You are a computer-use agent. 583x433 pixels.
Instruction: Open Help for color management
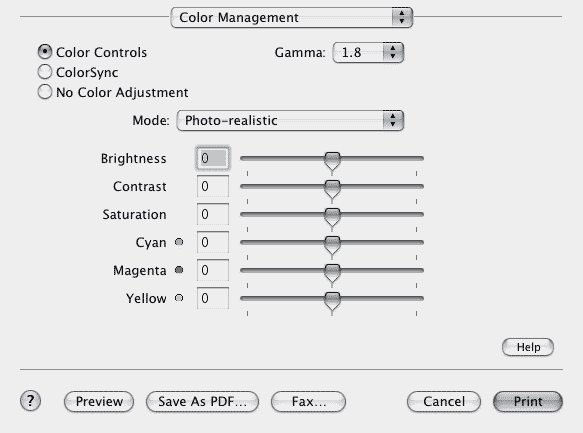(x=528, y=347)
